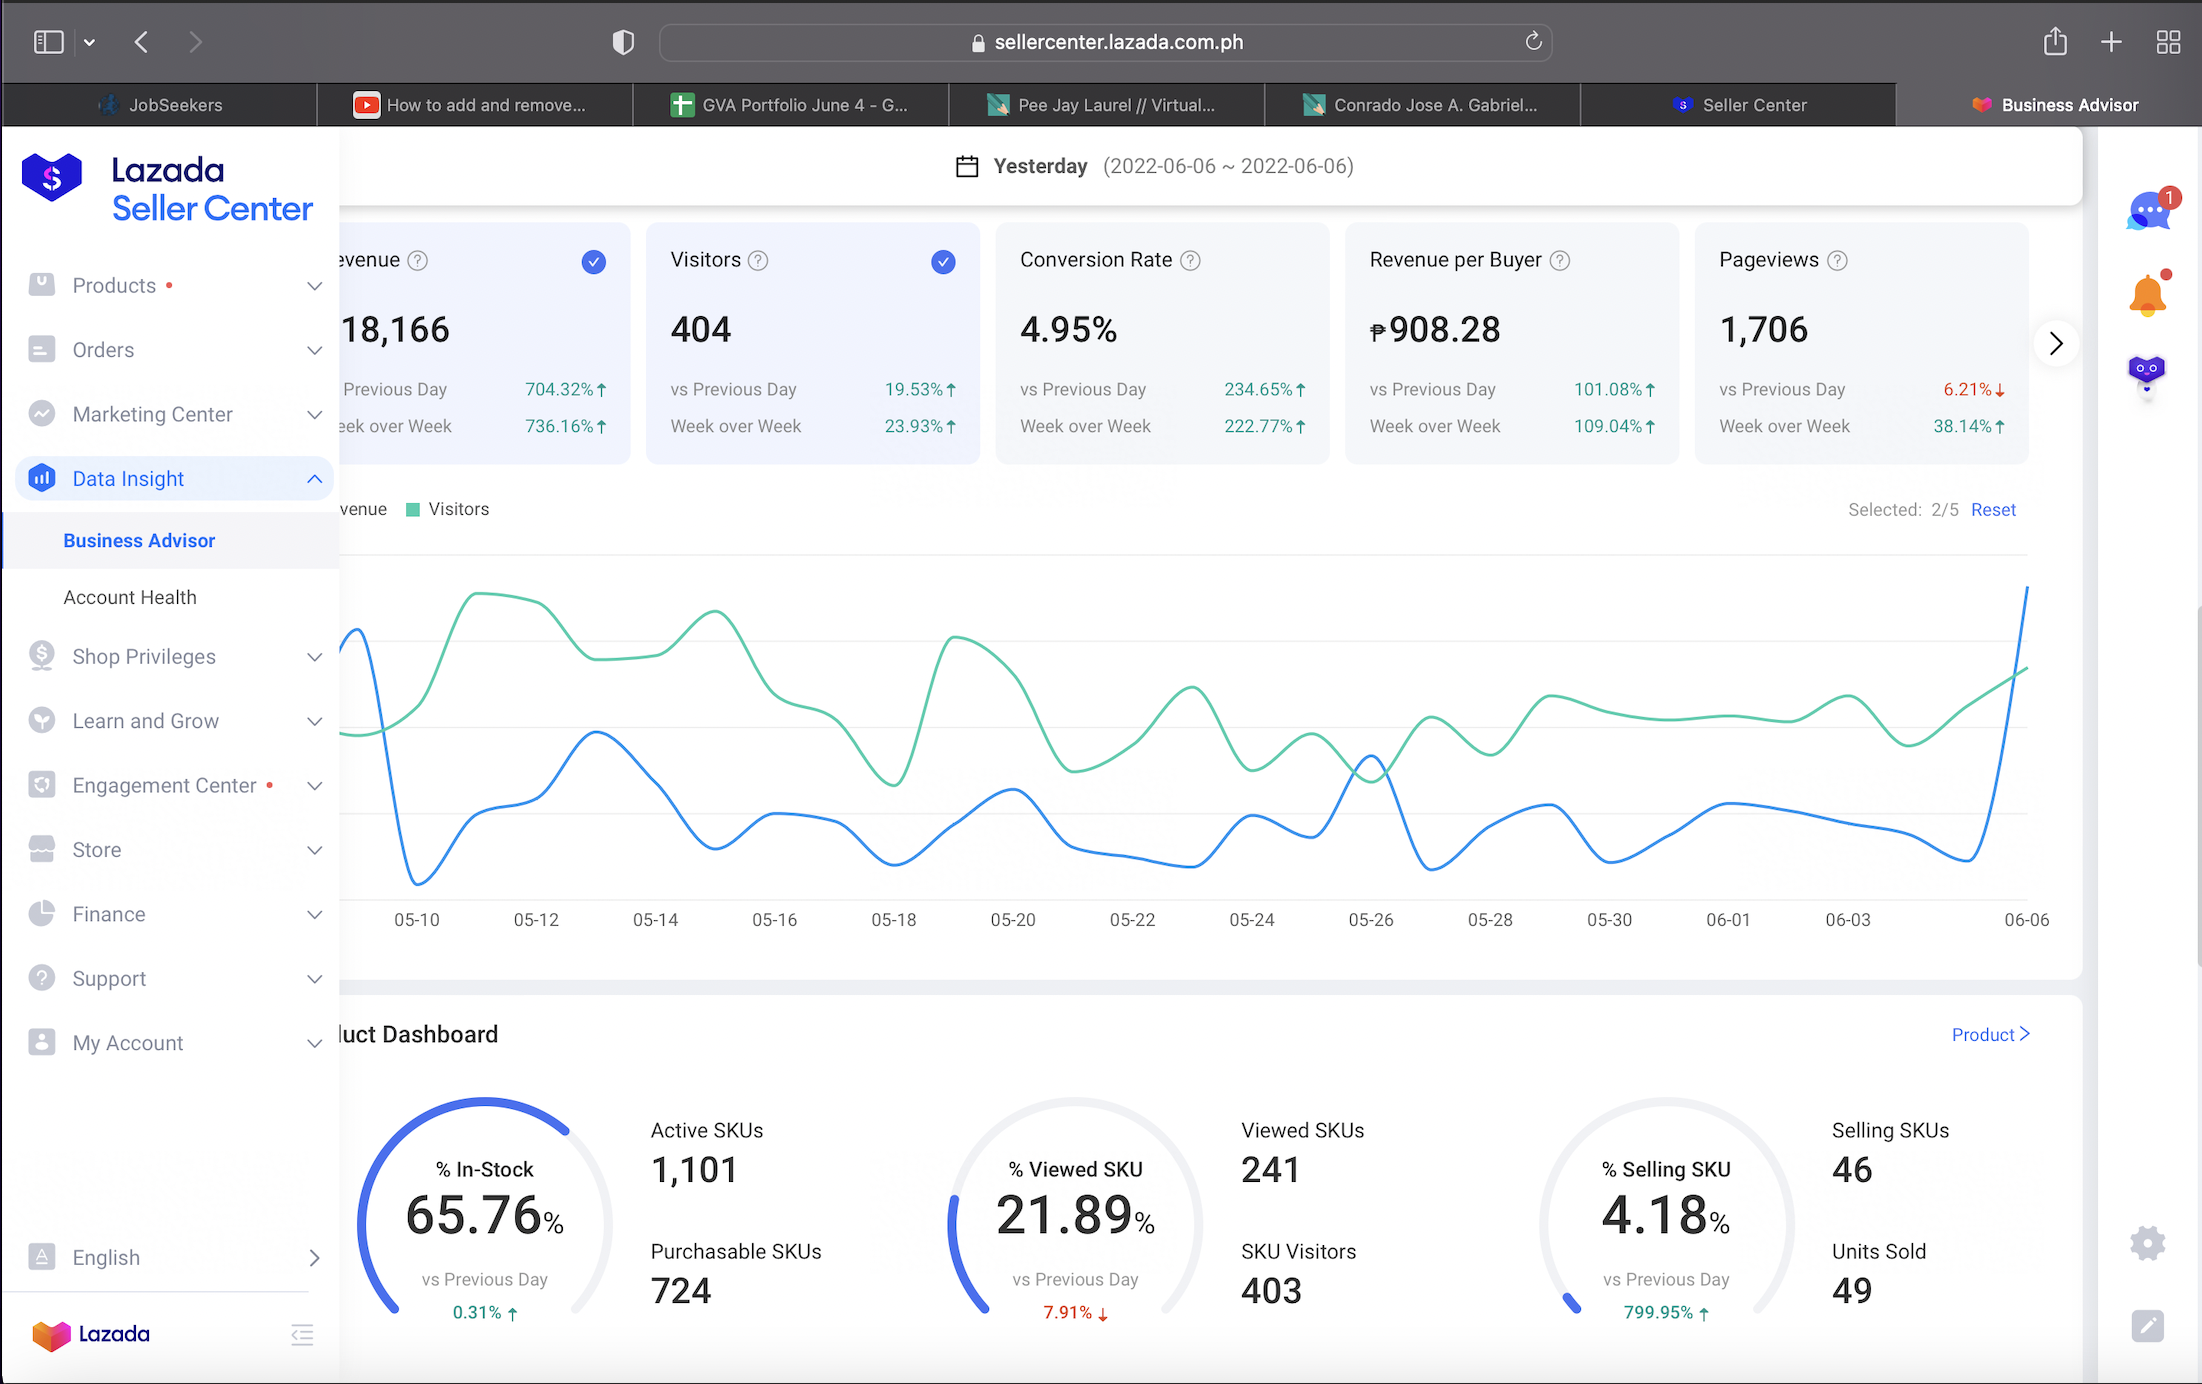Image resolution: width=2202 pixels, height=1384 pixels.
Task: Click the Safari share icon
Action: [x=2055, y=42]
